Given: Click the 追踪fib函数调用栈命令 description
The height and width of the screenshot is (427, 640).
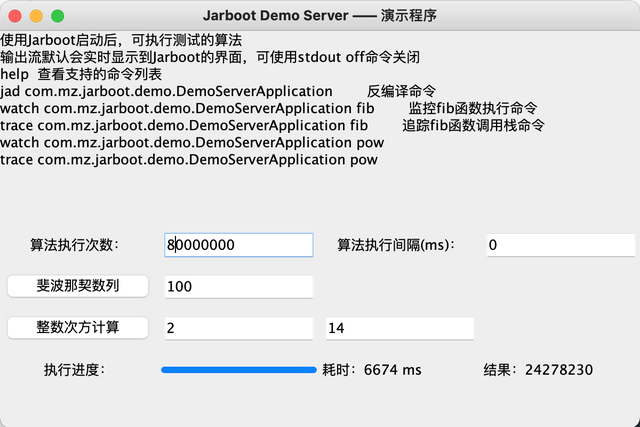Looking at the screenshot, I should click(x=473, y=126).
